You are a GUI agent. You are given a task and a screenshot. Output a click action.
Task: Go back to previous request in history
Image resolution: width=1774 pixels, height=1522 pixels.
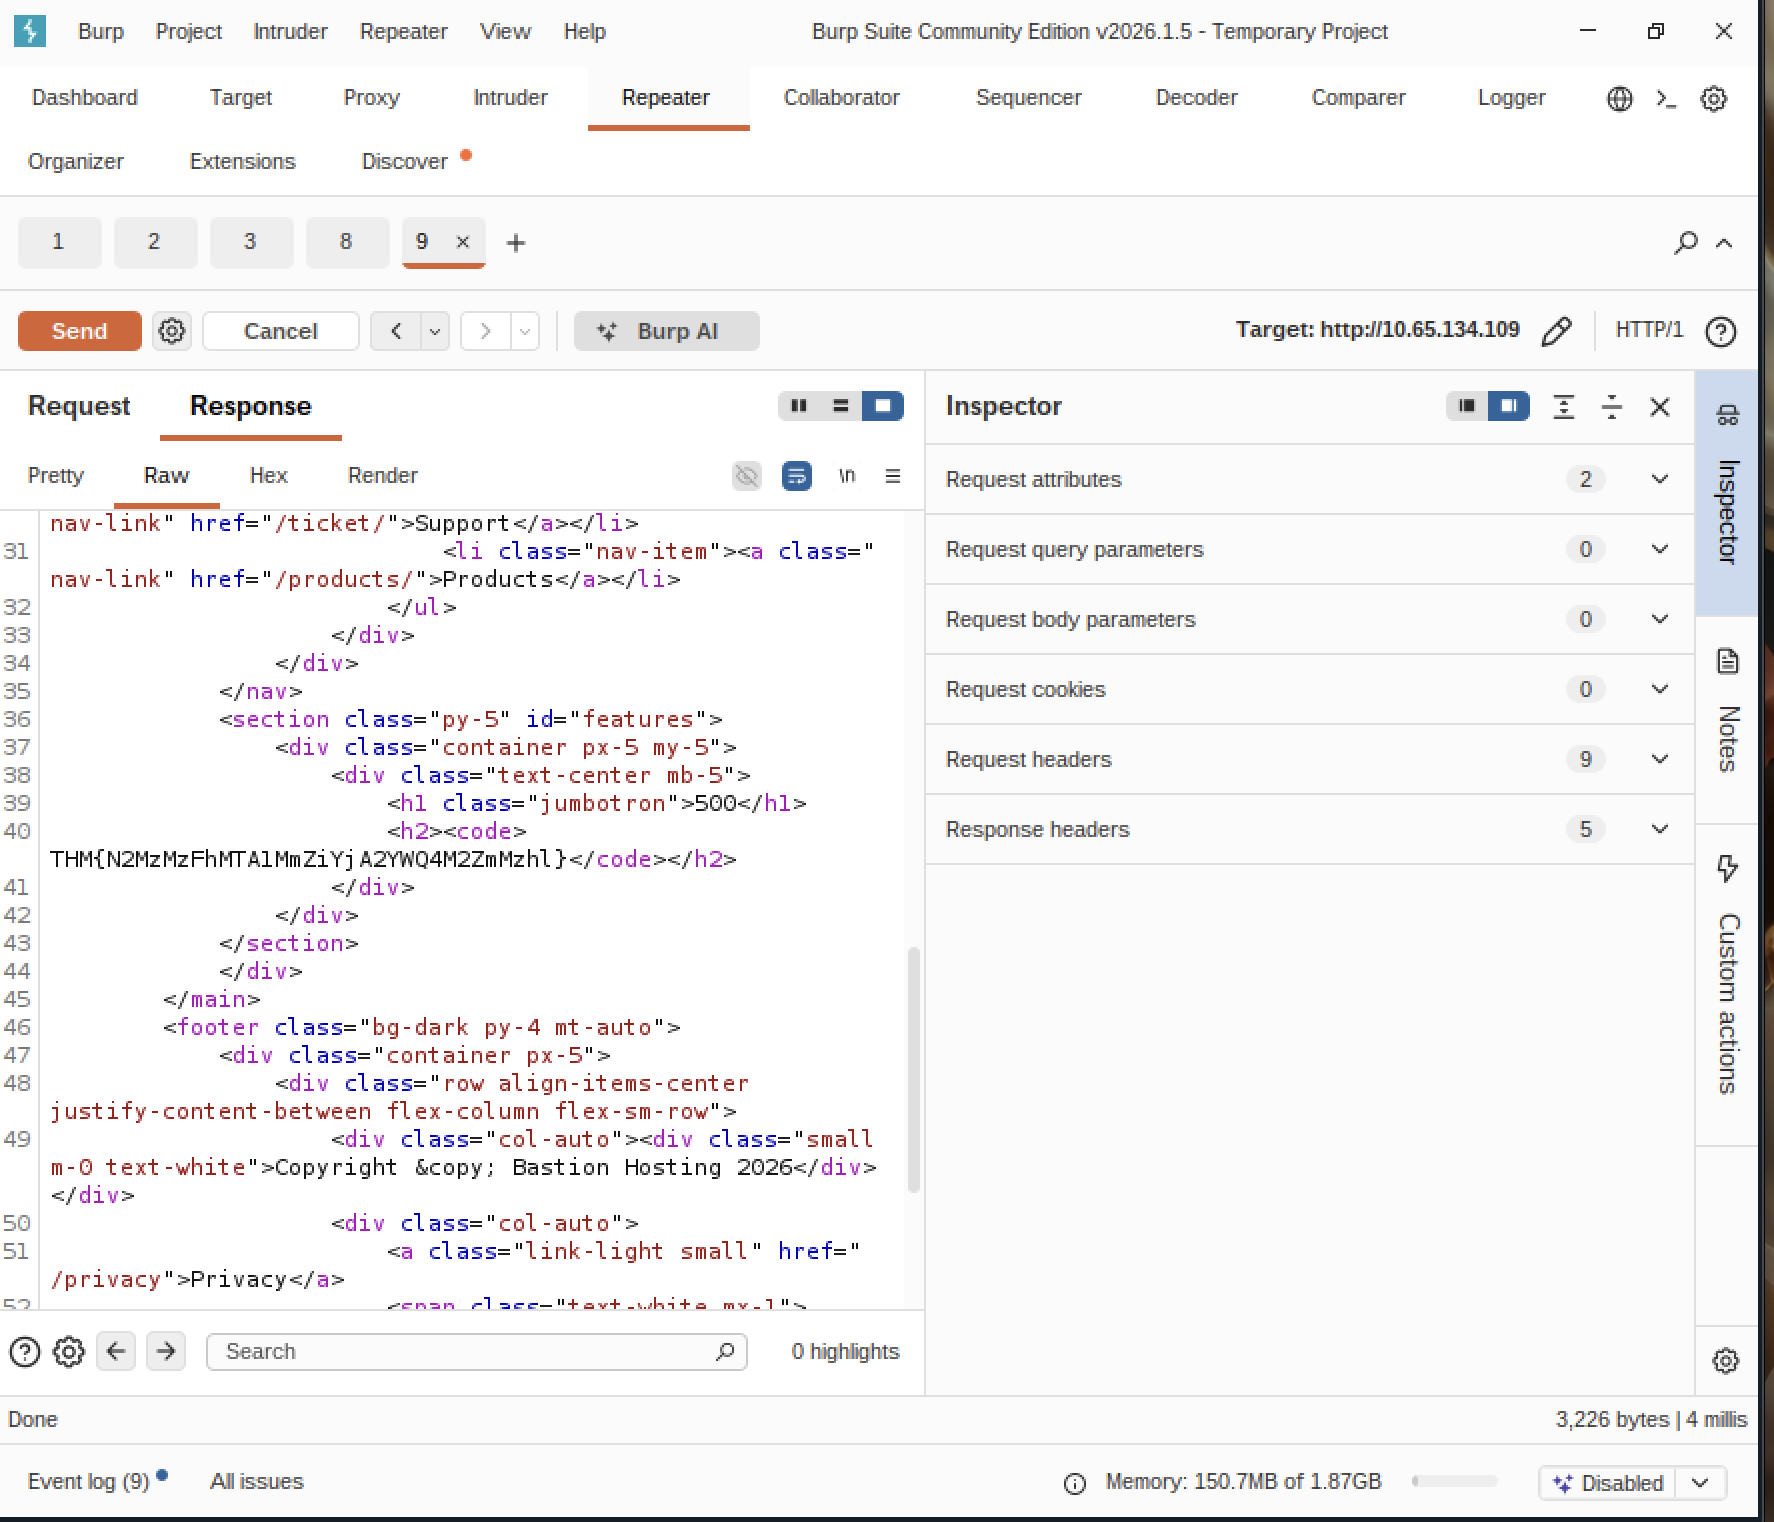(396, 331)
